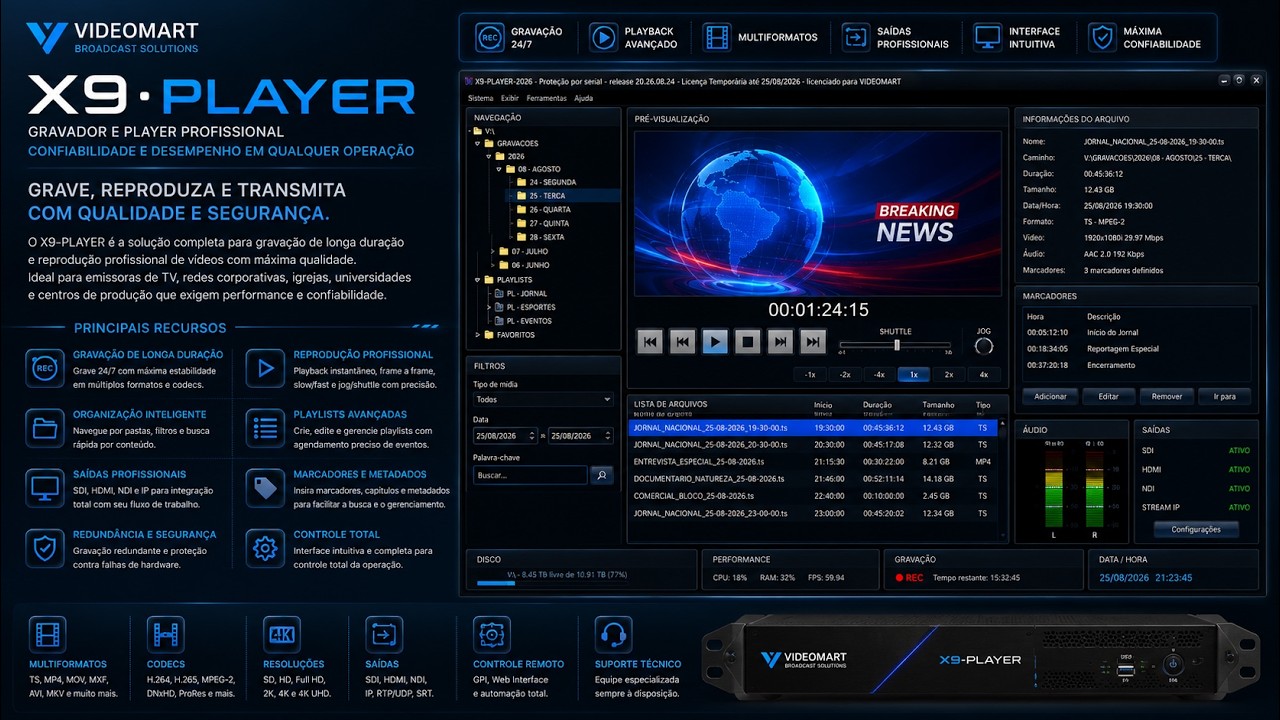Select file ENTREVISTA_ESPECIAL_25-08-2026.ts
Image resolution: width=1280 pixels, height=720 pixels.
point(813,462)
